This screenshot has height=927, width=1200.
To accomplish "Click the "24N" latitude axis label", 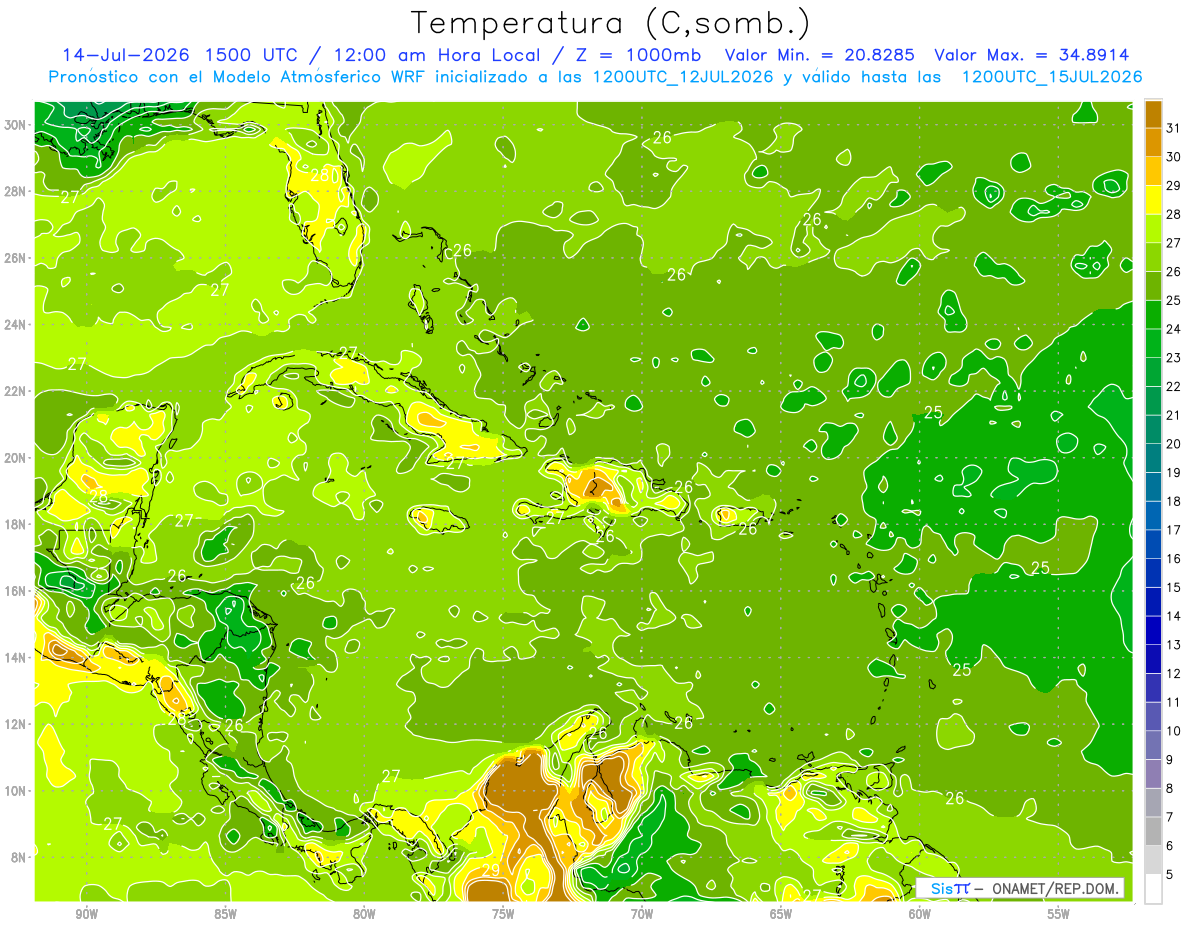I will (x=17, y=325).
